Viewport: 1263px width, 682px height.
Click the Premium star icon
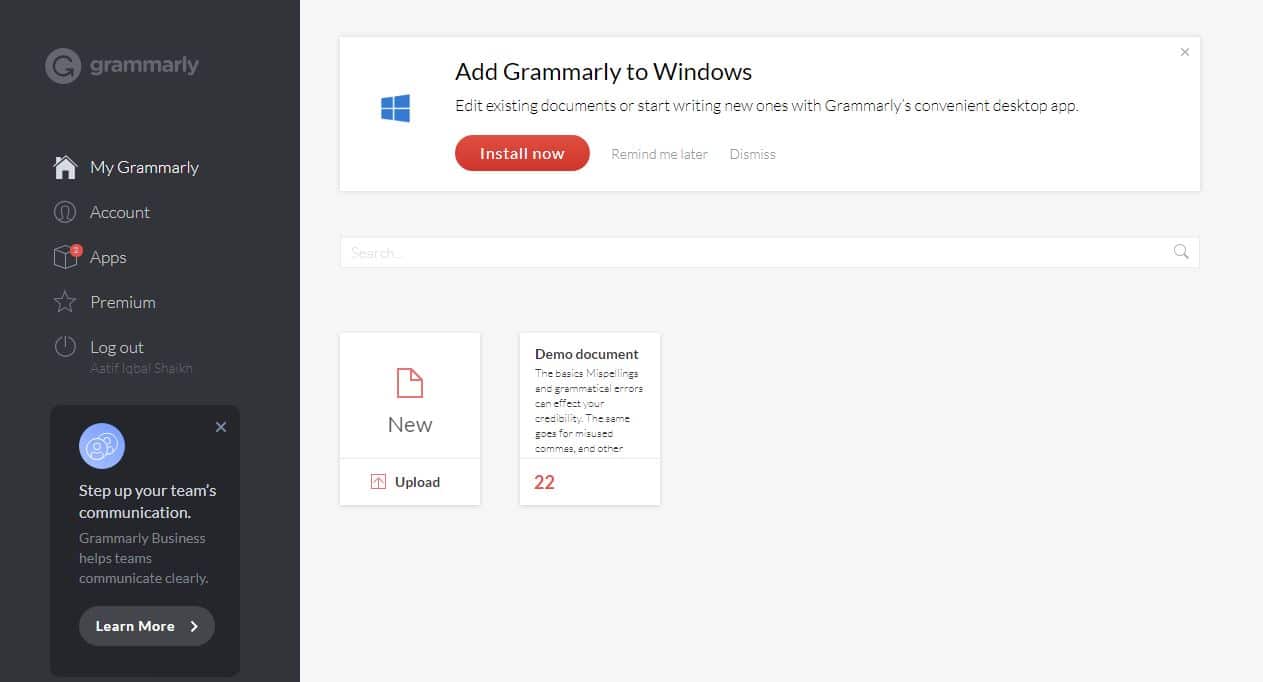pos(65,302)
